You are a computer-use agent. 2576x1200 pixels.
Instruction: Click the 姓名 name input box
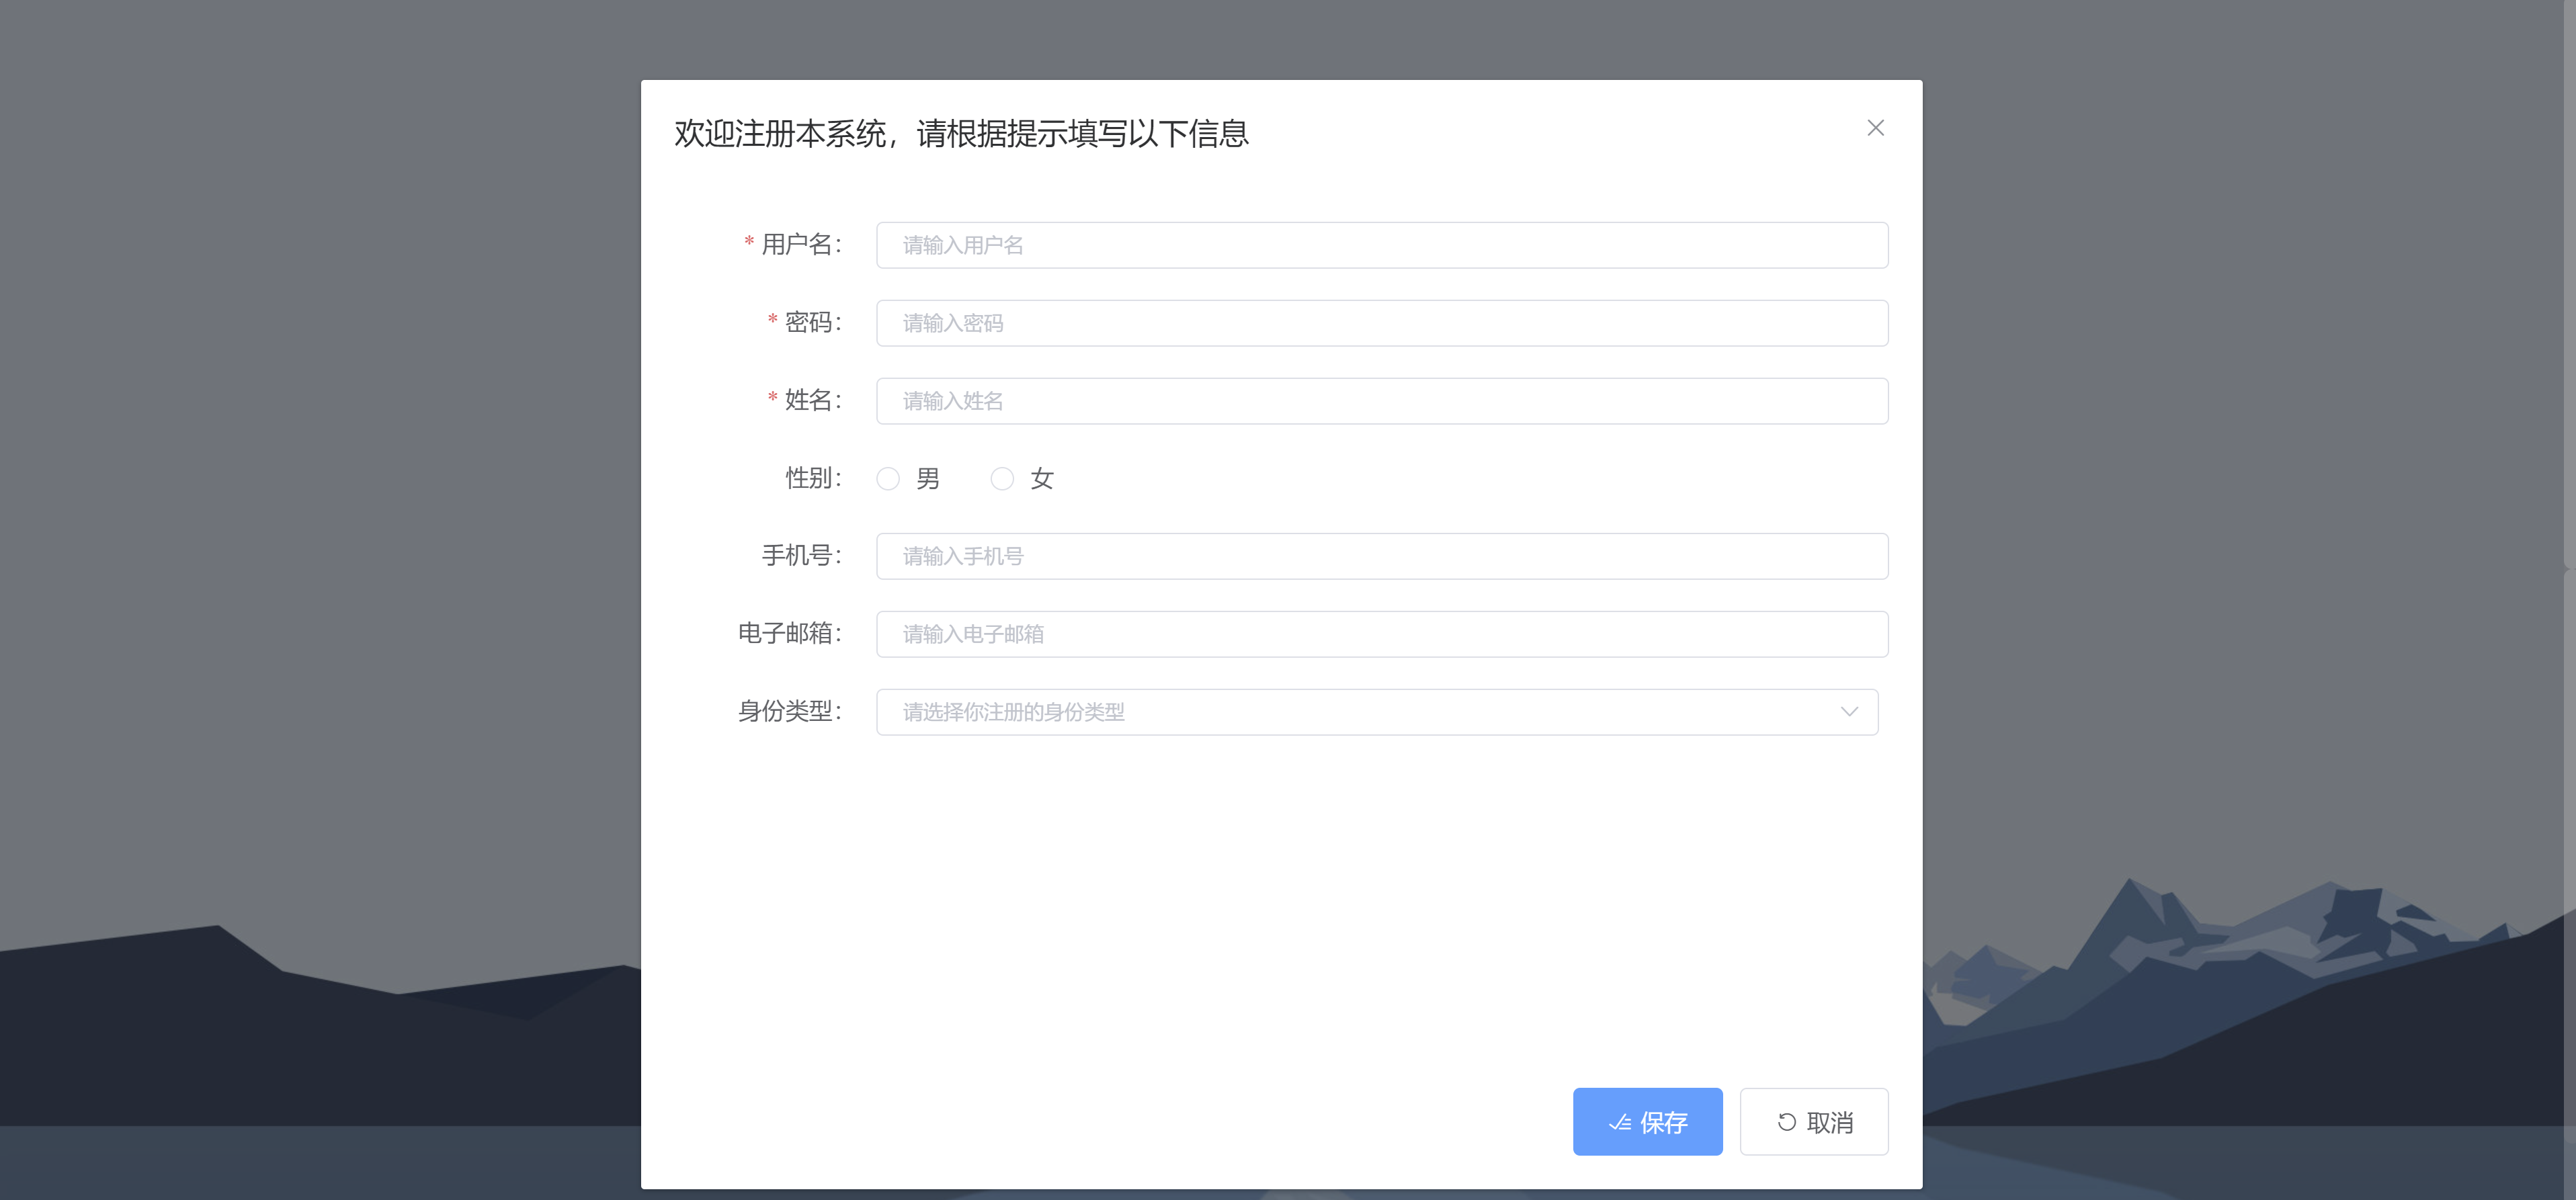pyautogui.click(x=1382, y=401)
